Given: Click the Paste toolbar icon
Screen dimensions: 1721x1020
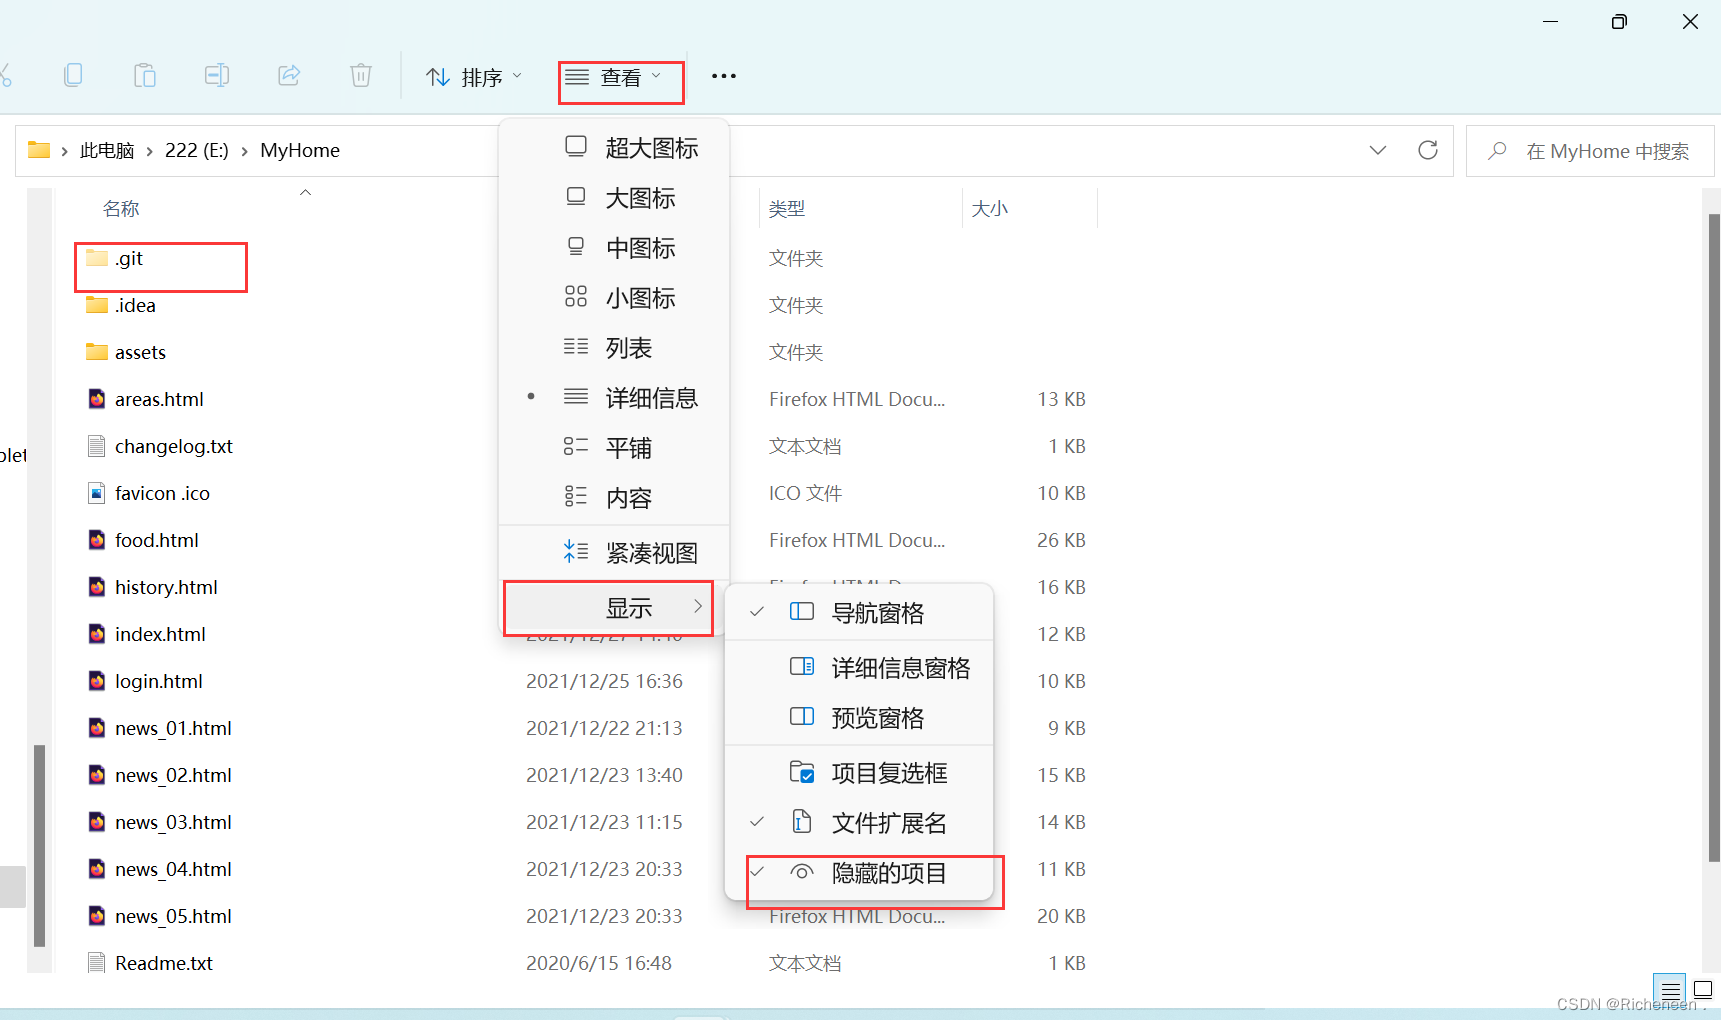Looking at the screenshot, I should point(145,76).
